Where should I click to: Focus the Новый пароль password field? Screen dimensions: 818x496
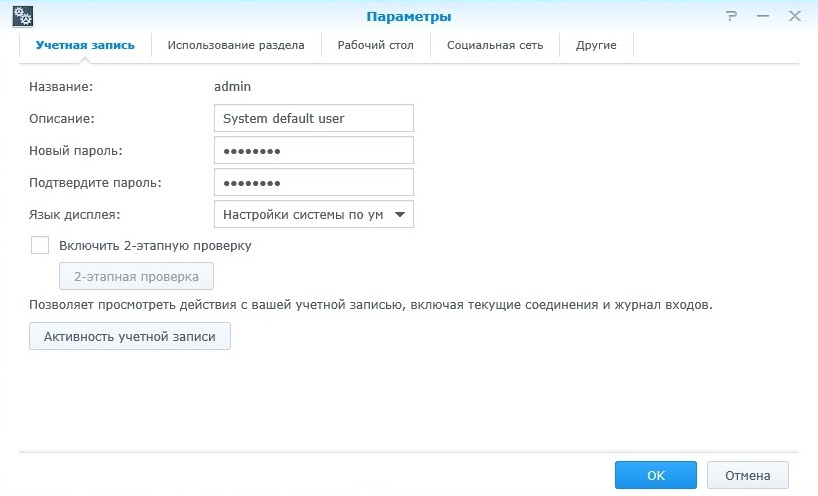pyautogui.click(x=313, y=150)
